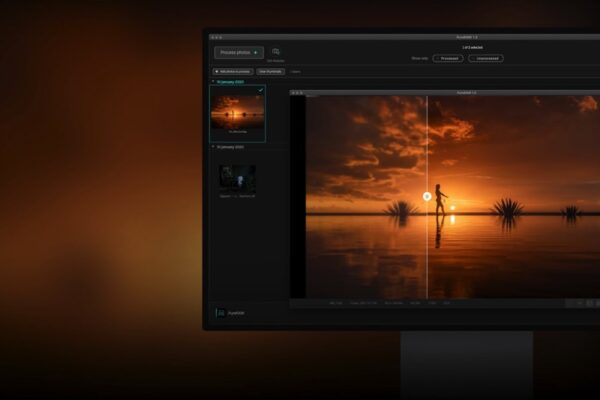Select the dark blue photo thumbnail
The height and width of the screenshot is (400, 600).
click(237, 179)
